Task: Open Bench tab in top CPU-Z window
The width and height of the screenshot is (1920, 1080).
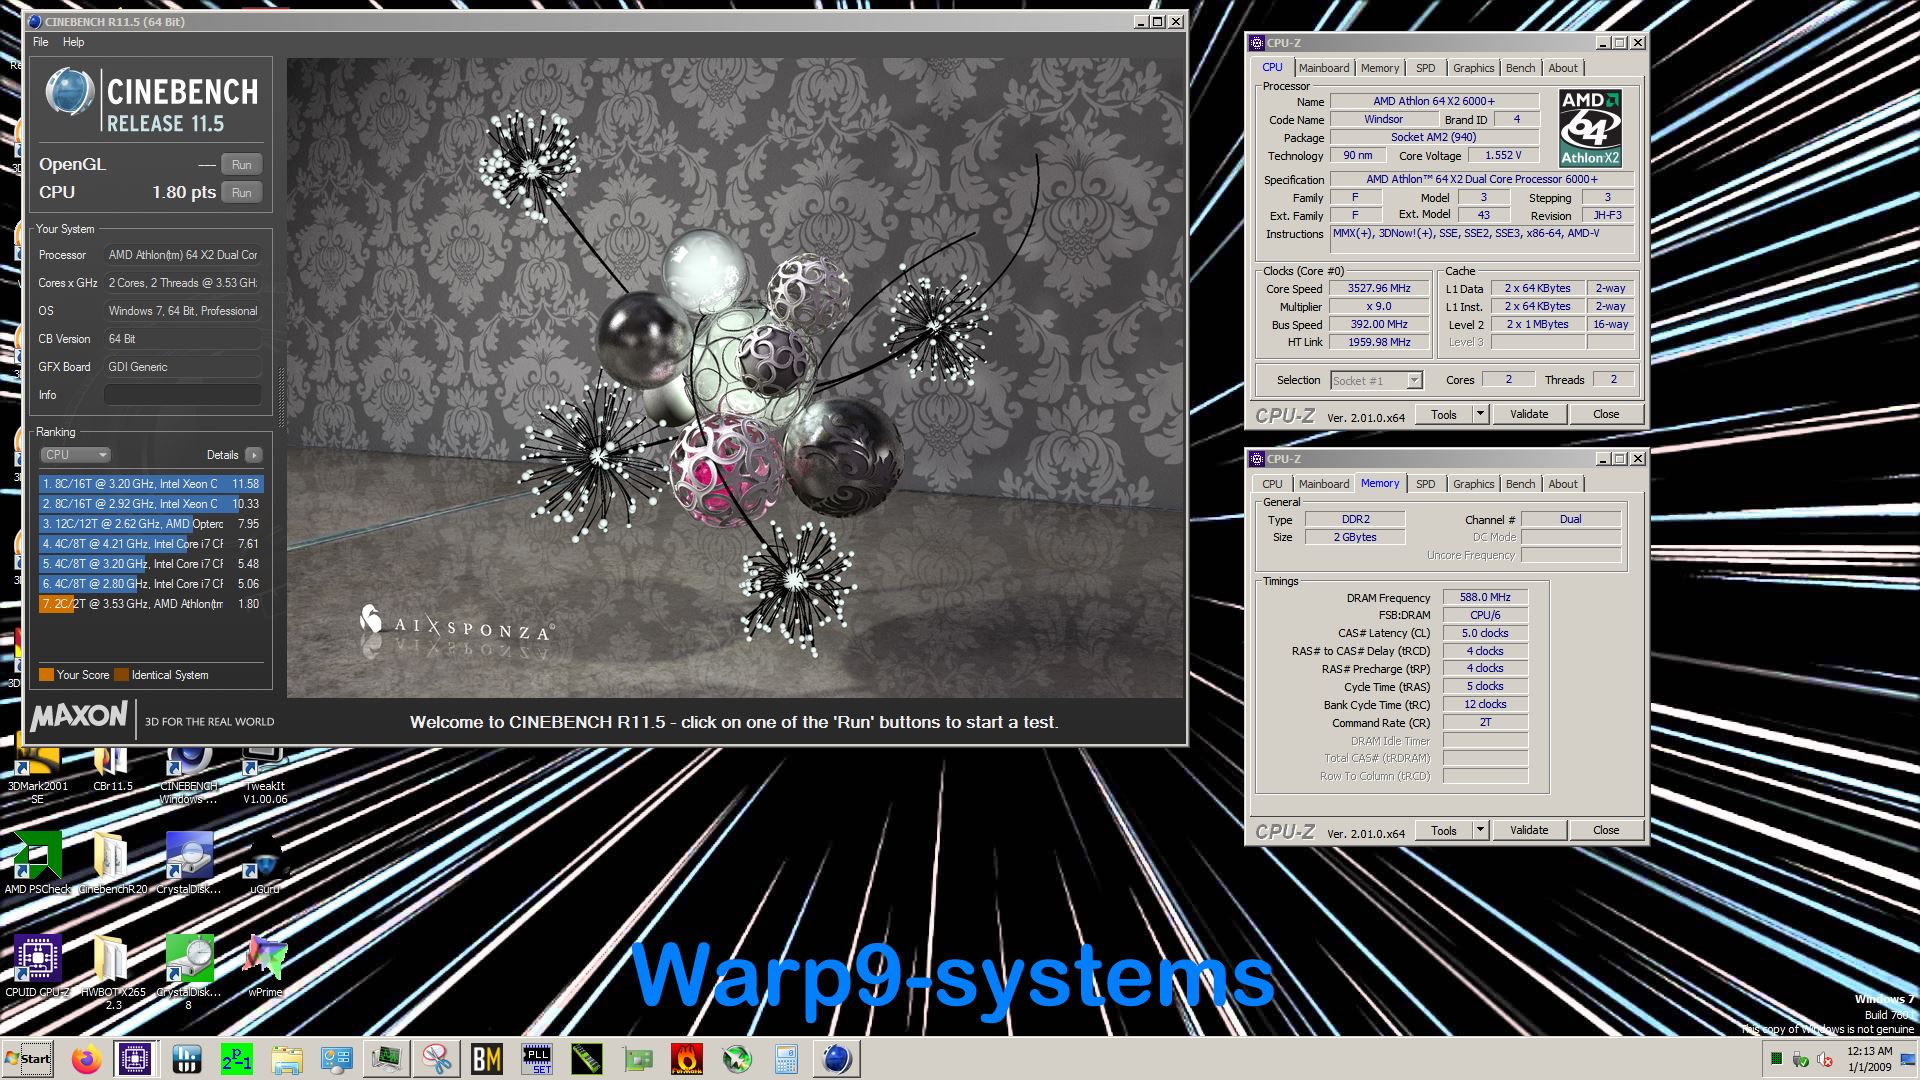Action: 1521,68
